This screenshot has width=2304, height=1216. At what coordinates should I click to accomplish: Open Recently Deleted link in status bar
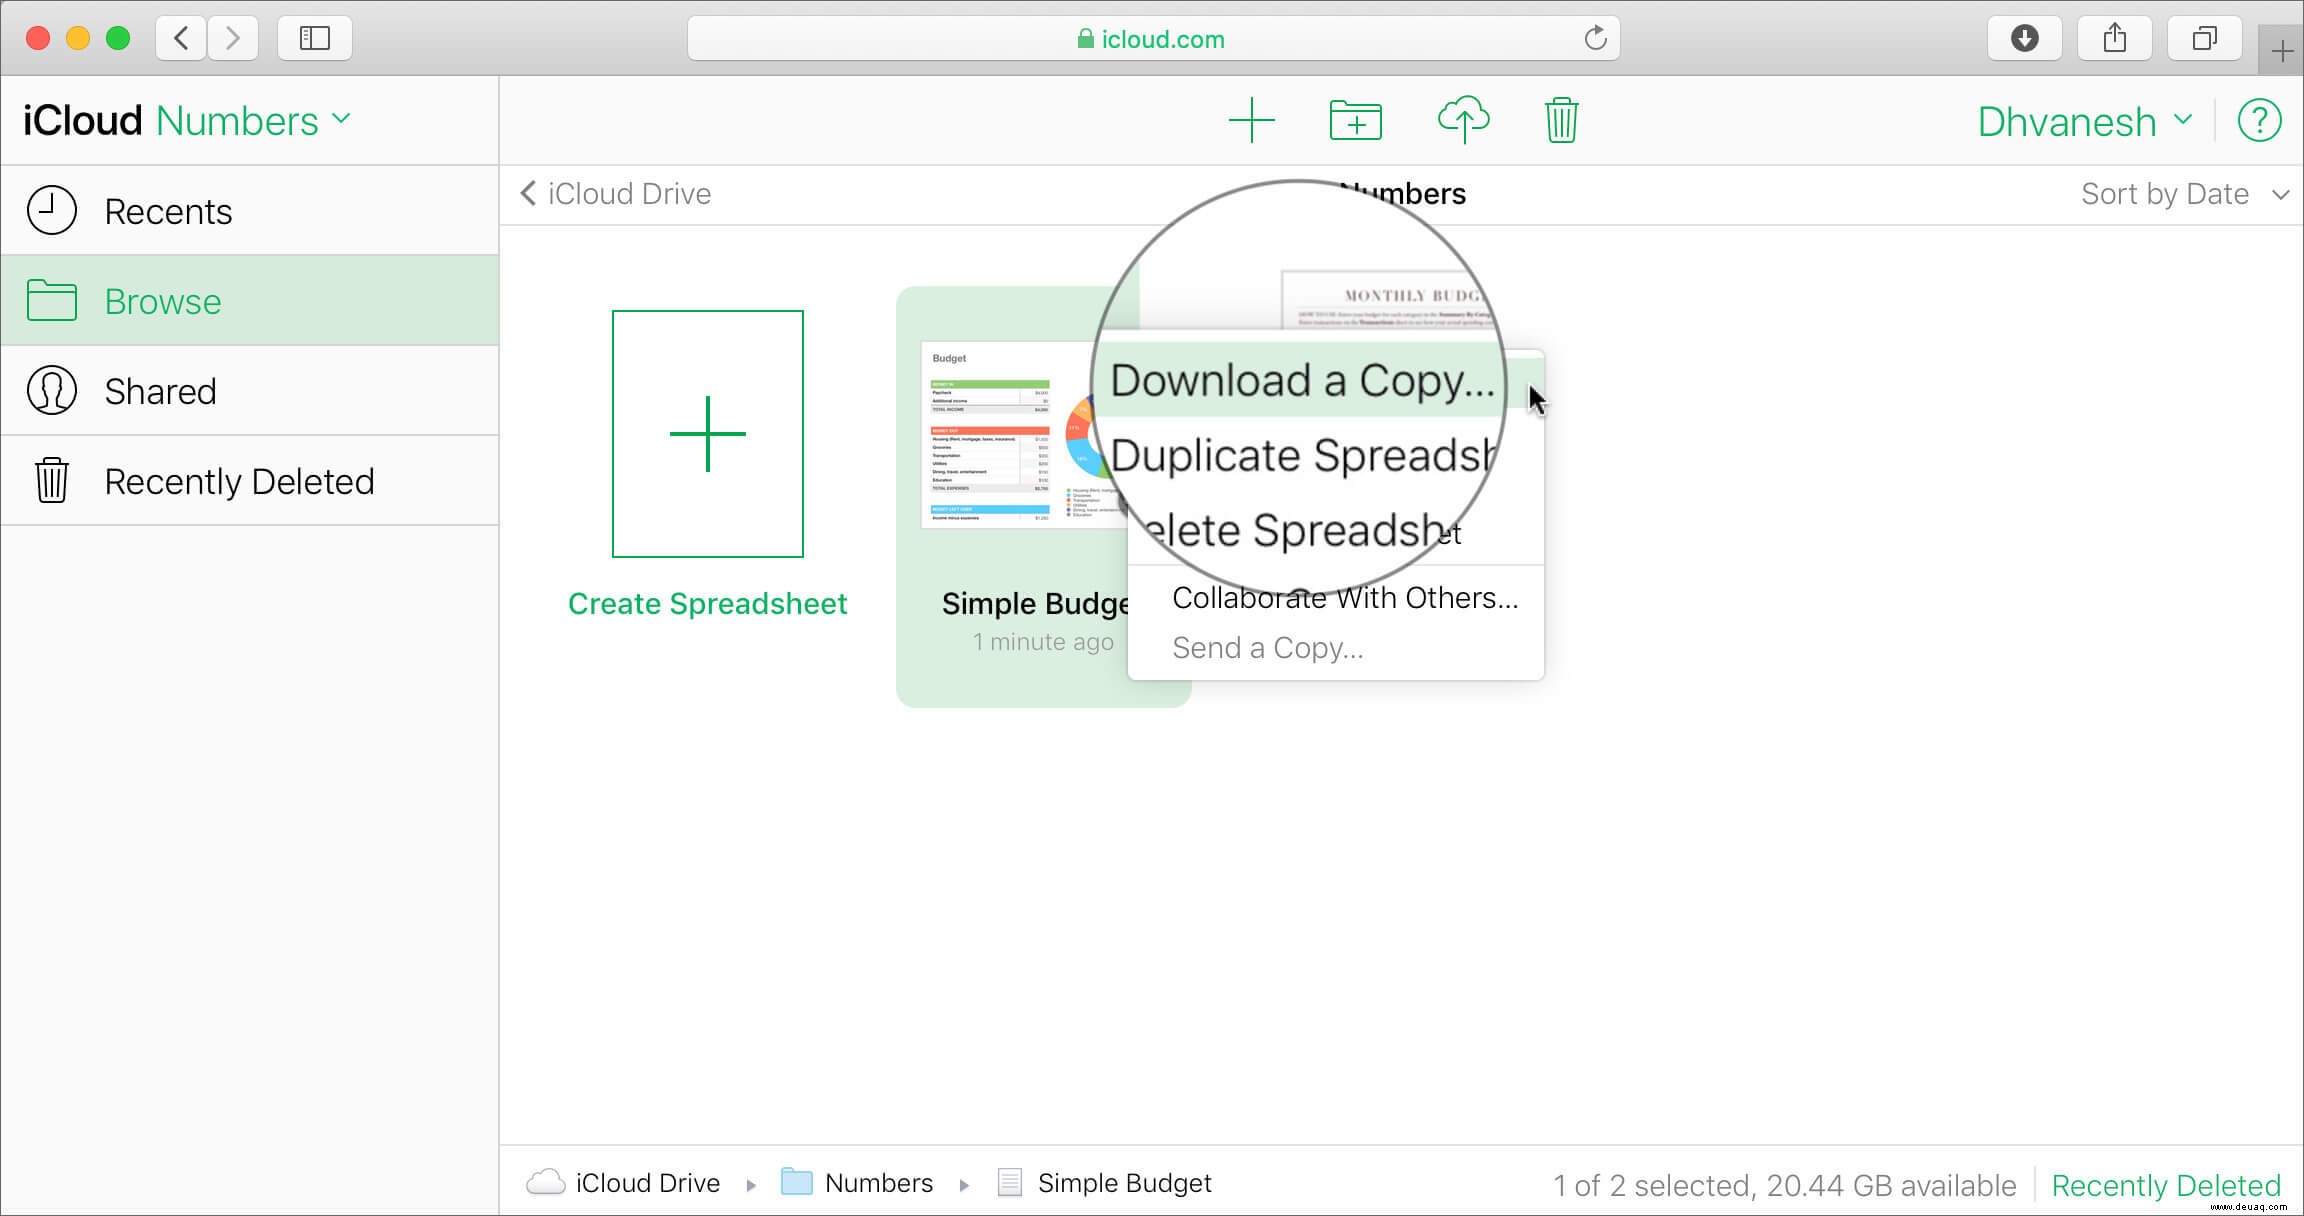tap(2166, 1185)
